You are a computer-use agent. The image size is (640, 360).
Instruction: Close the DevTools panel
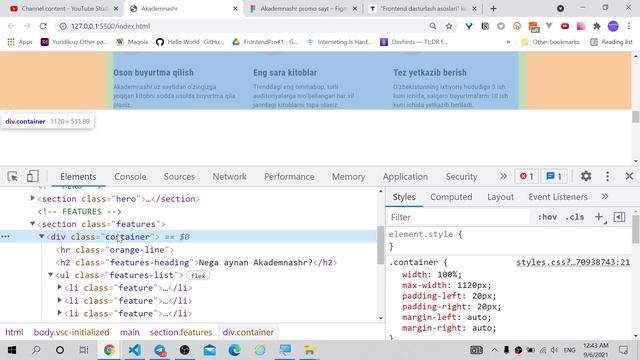629,176
